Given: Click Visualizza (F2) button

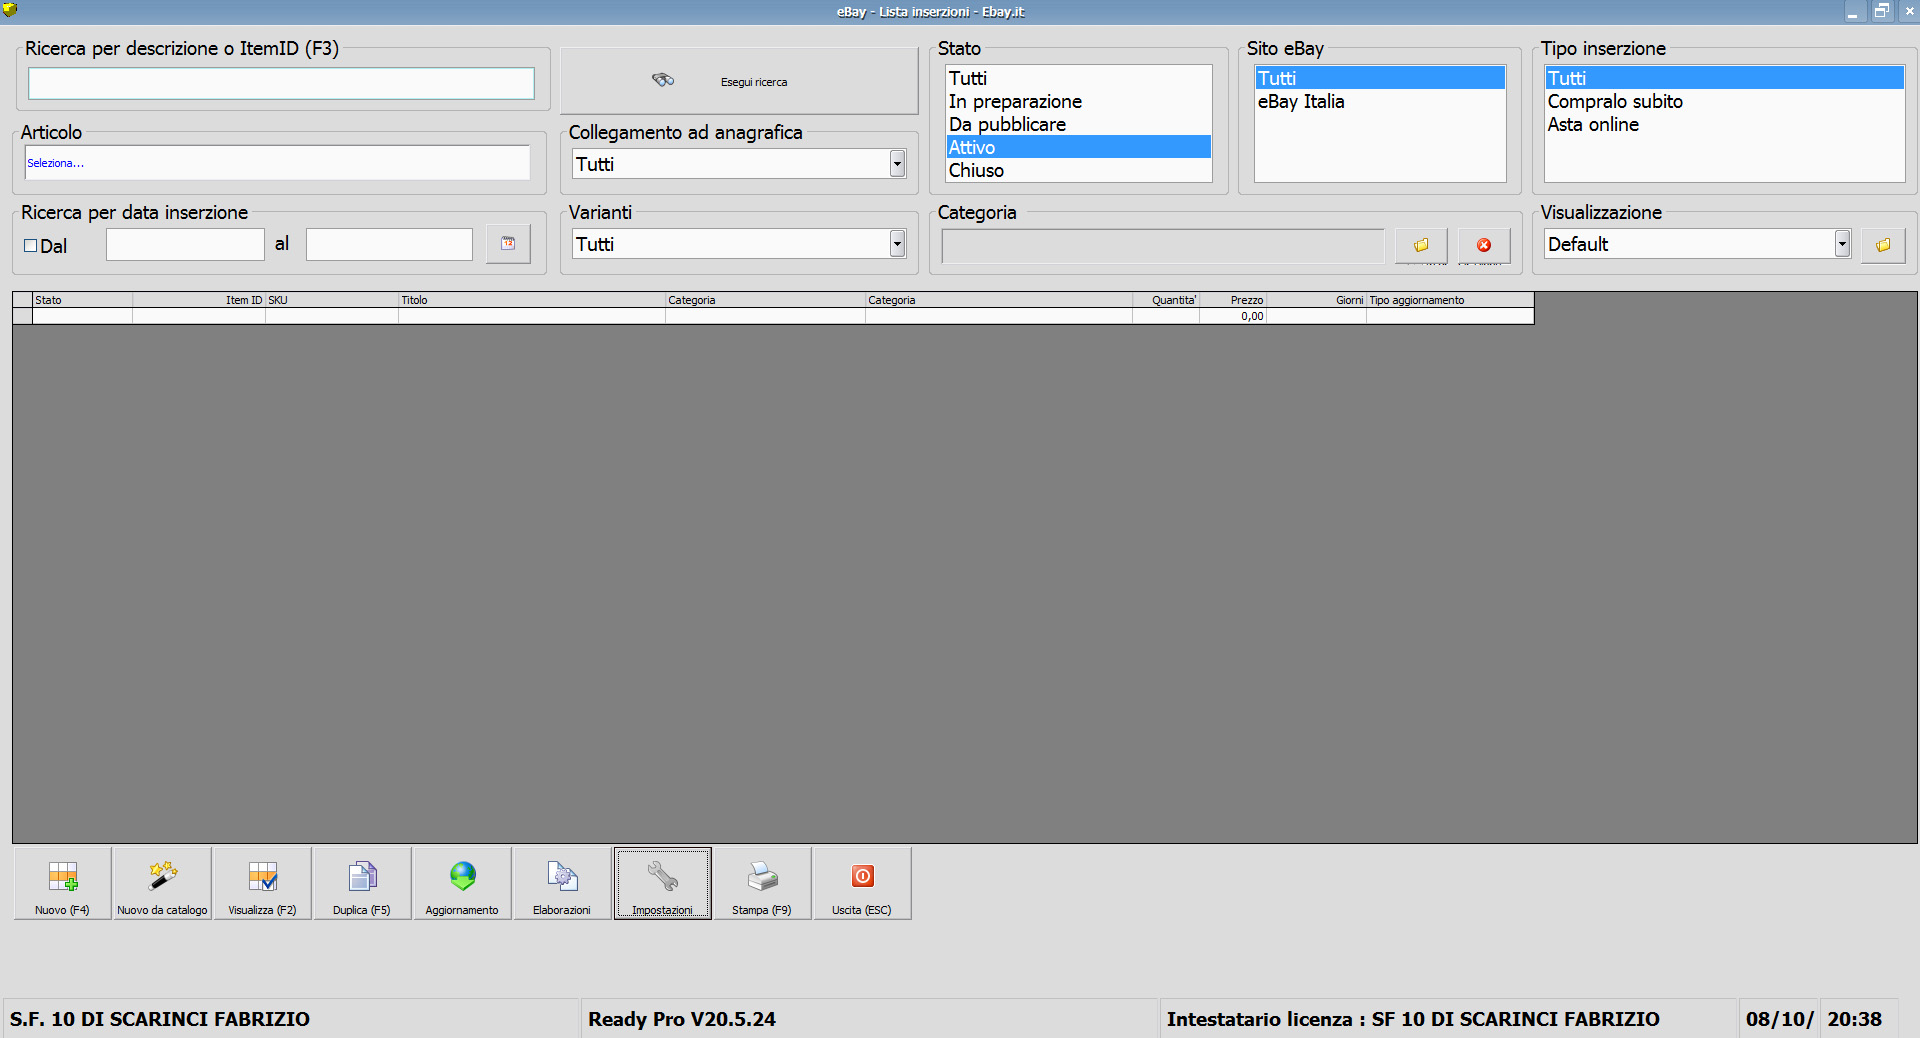Looking at the screenshot, I should (262, 883).
